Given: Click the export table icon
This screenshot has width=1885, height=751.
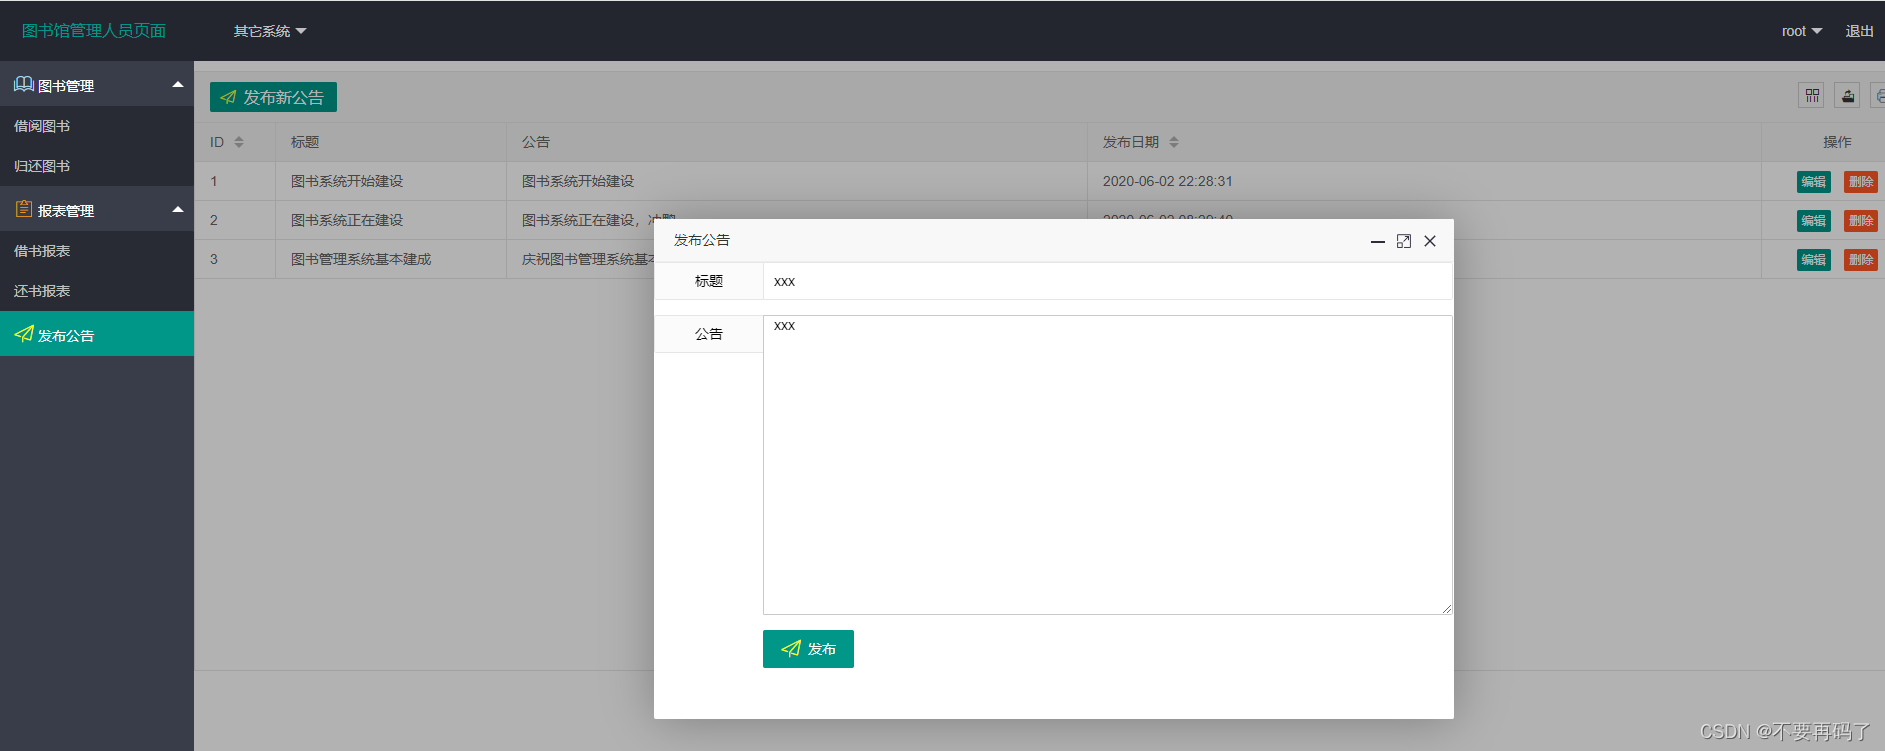Looking at the screenshot, I should 1848,96.
